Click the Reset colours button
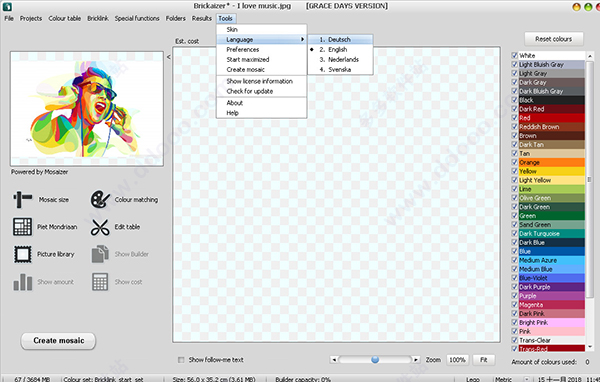Viewport: 600px width, 382px height. (x=553, y=39)
